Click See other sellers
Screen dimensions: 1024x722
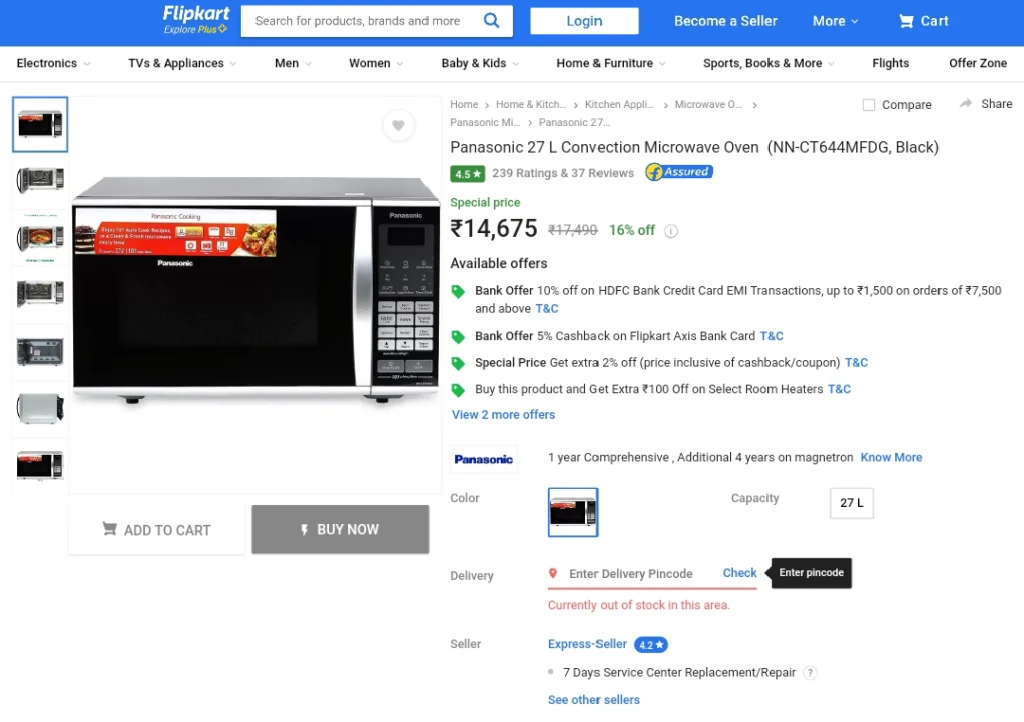point(594,700)
